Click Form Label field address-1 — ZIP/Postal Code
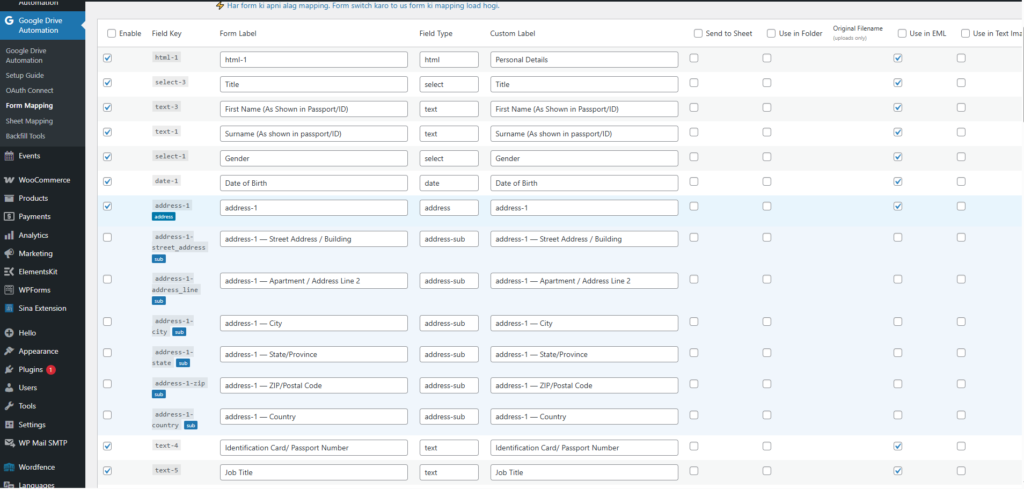Image resolution: width=1024 pixels, height=489 pixels. [313, 385]
